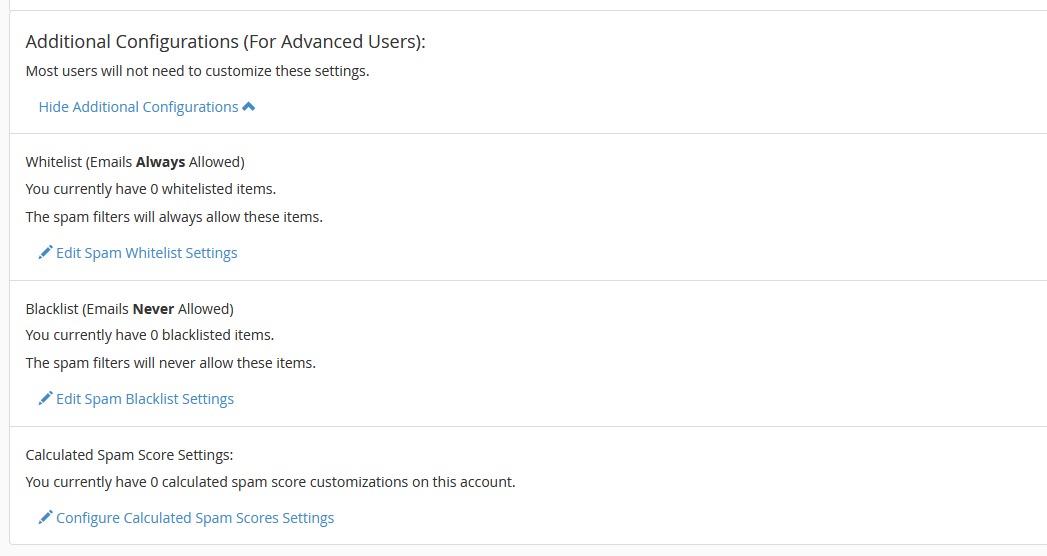This screenshot has height=556, width=1047.
Task: Open Configure Calculated Spam Scores Settings link
Action: click(195, 518)
